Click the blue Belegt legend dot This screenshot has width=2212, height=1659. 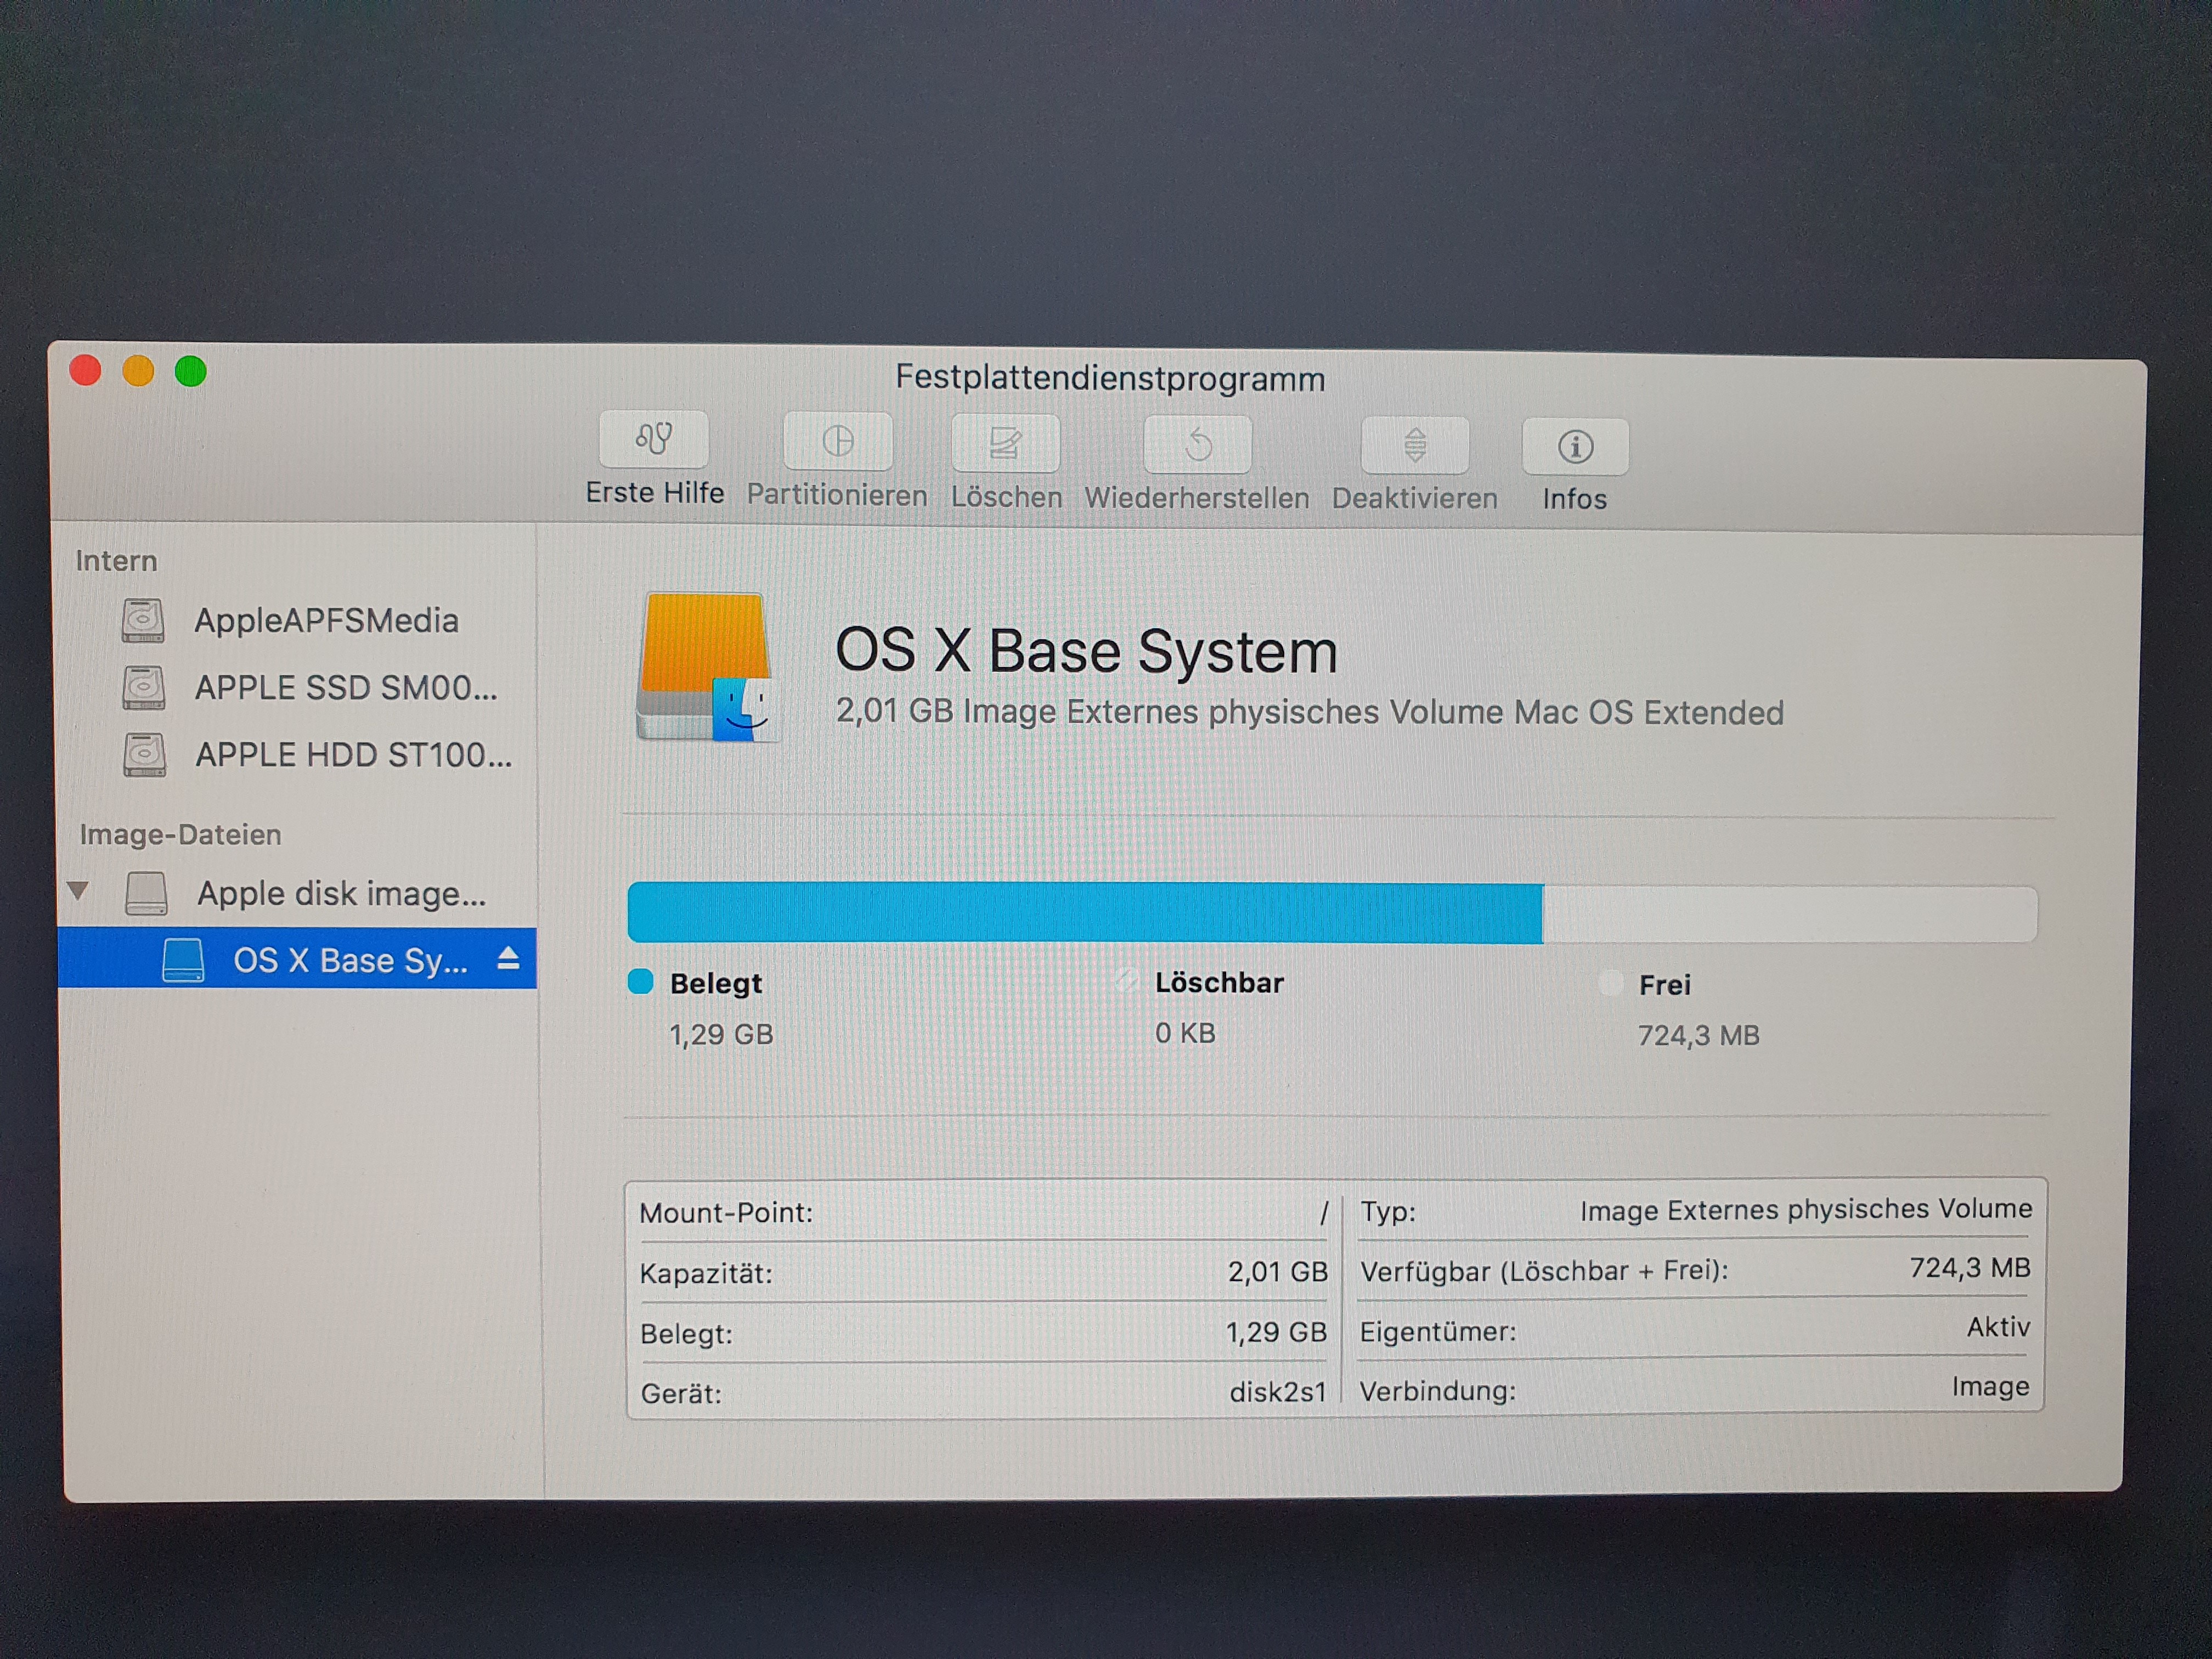pyautogui.click(x=640, y=982)
